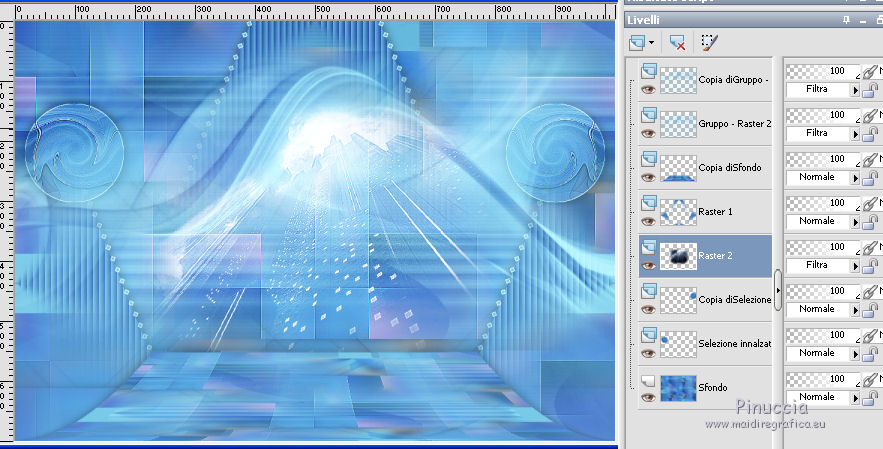Click the Livelli pane splitter collapse arrow

(x=778, y=290)
